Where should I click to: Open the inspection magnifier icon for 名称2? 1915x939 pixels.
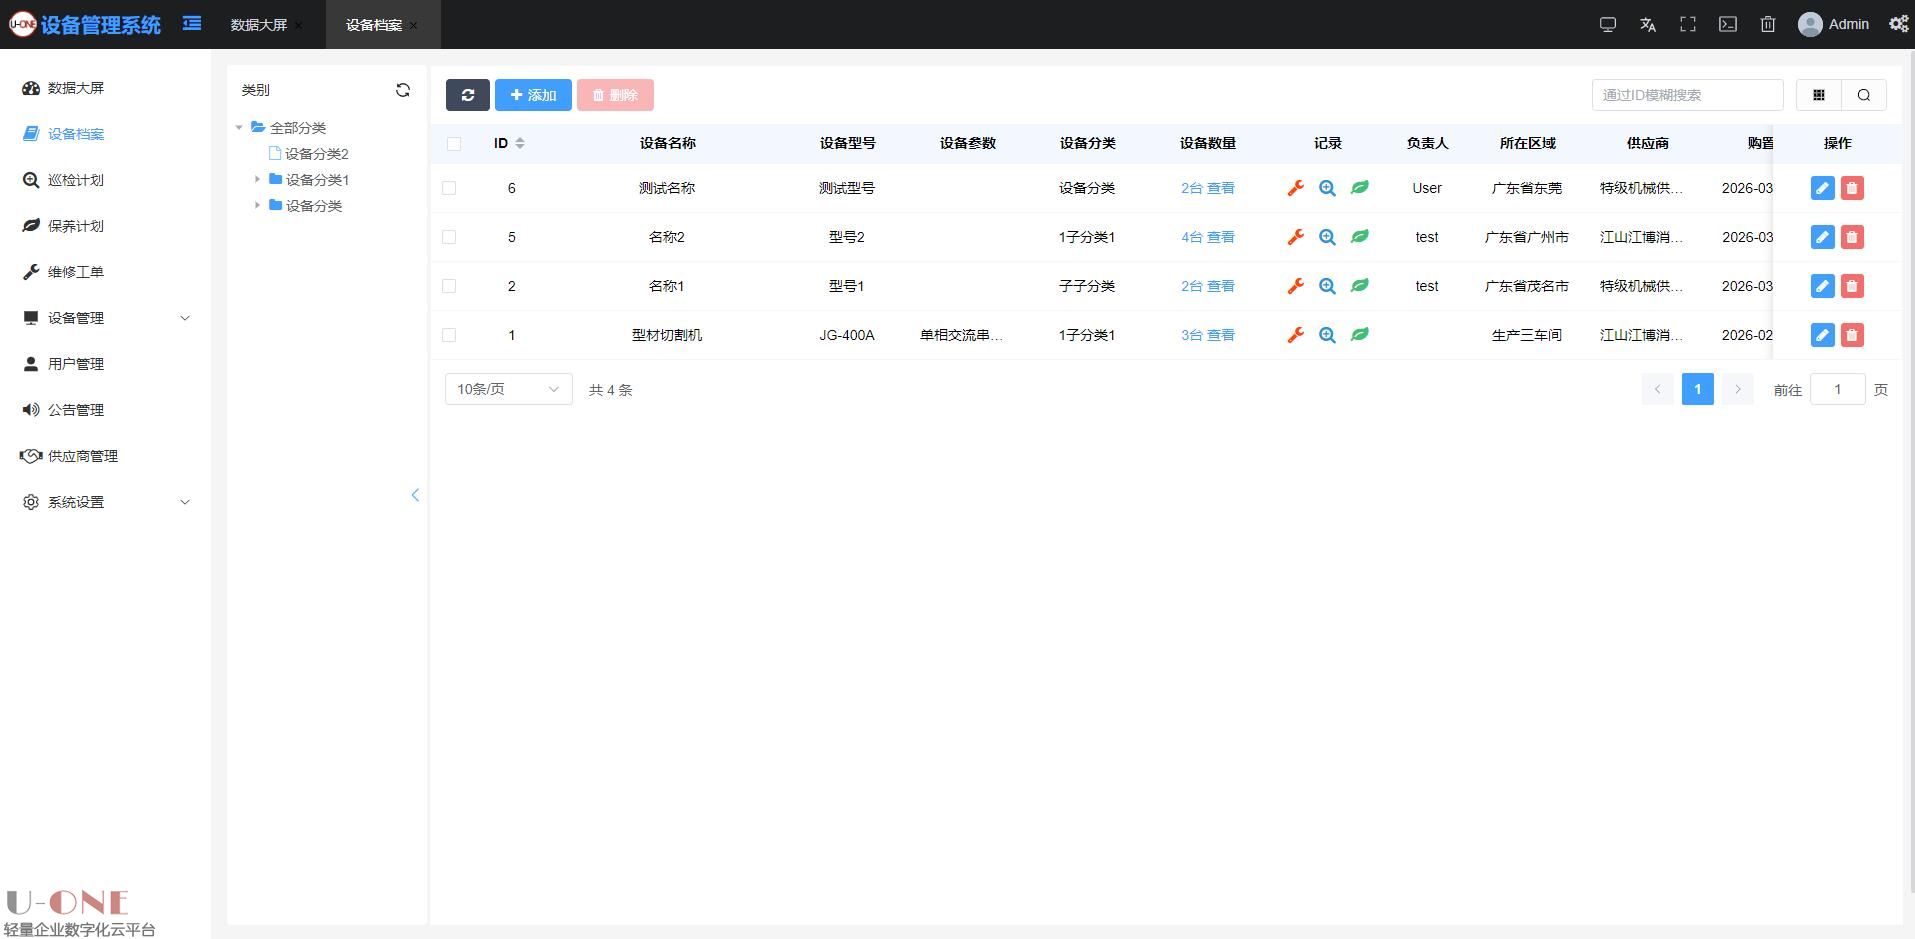pos(1327,237)
